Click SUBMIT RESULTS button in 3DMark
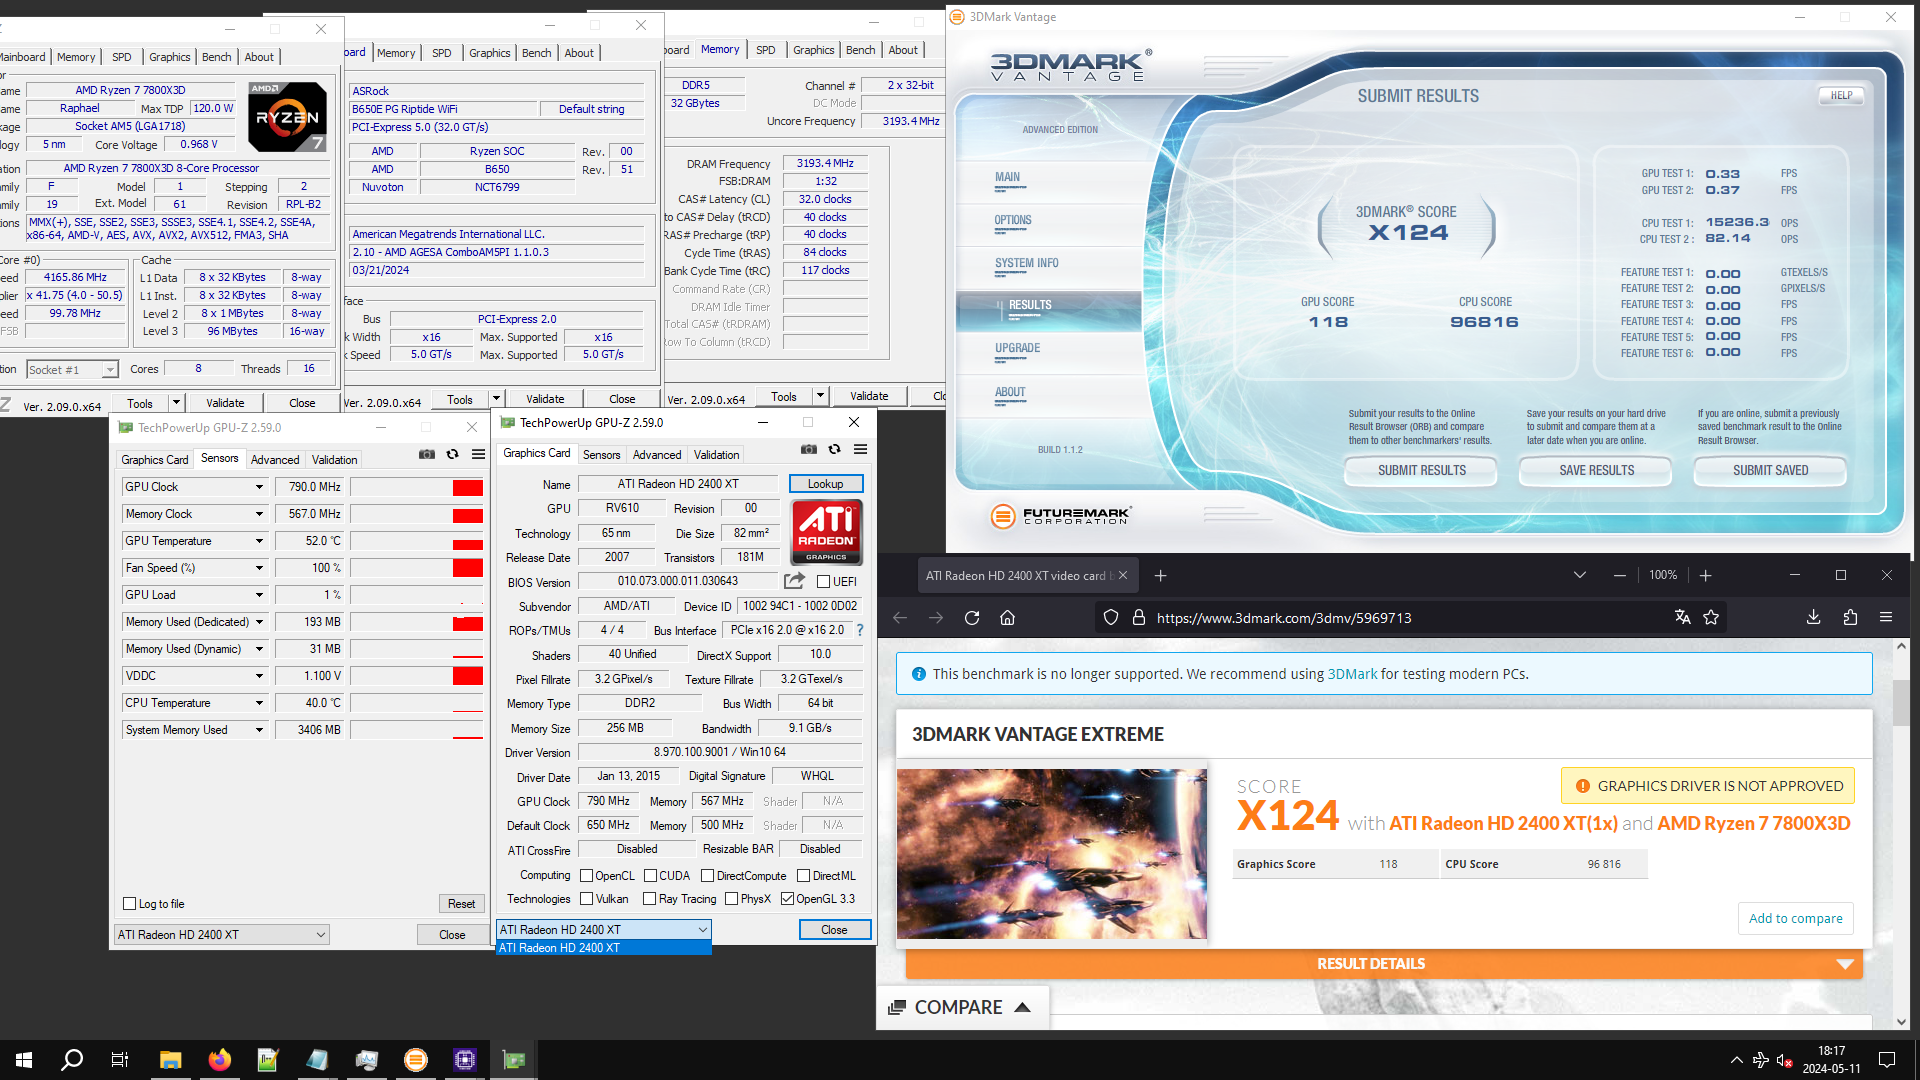Image resolution: width=1920 pixels, height=1080 pixels. pyautogui.click(x=1421, y=470)
